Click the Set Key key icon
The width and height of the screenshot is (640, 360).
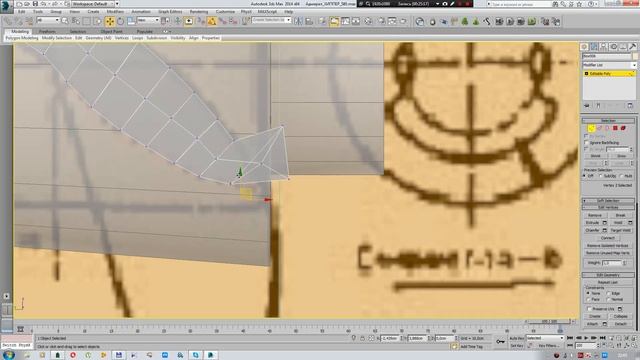tap(500, 342)
